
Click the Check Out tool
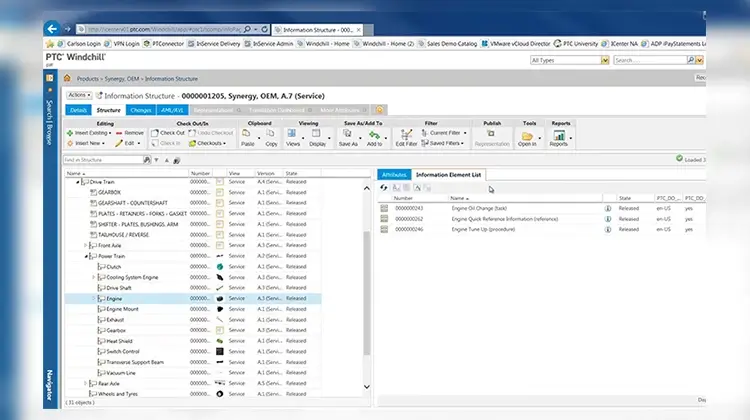168,133
